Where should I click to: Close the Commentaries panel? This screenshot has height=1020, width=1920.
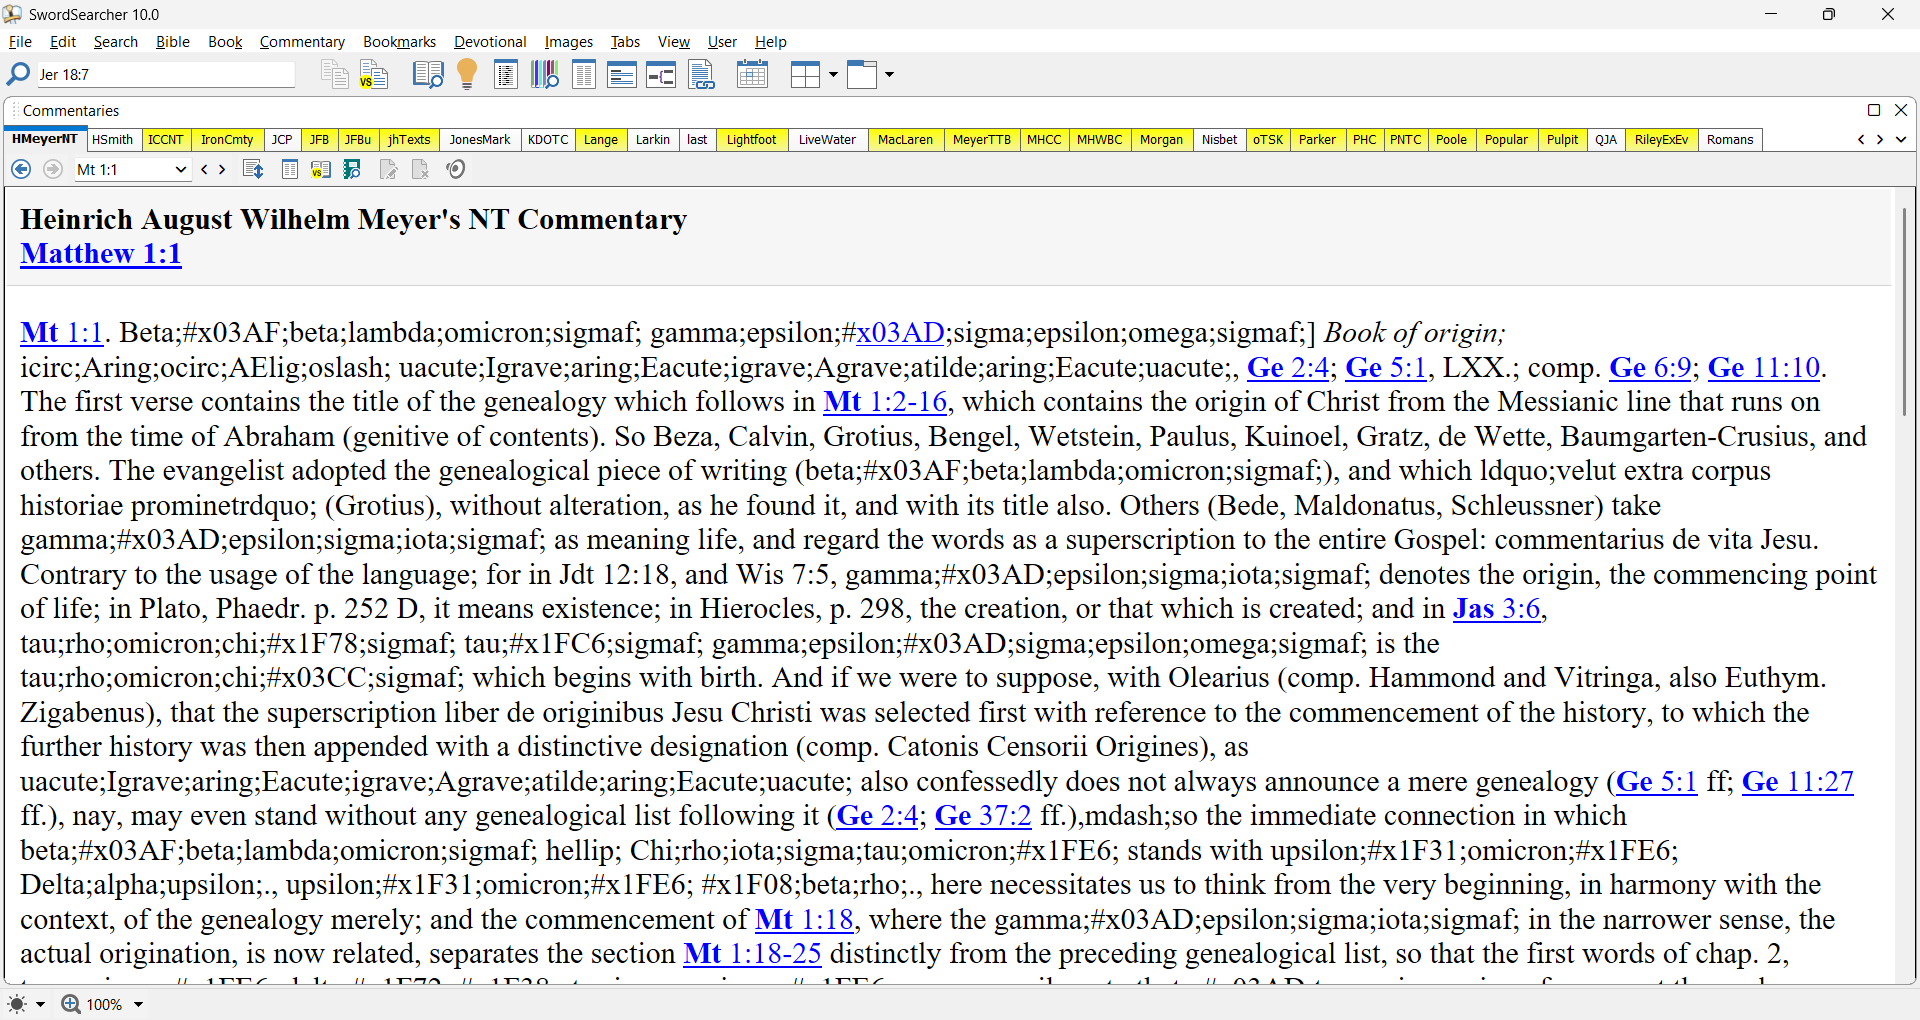coord(1901,110)
